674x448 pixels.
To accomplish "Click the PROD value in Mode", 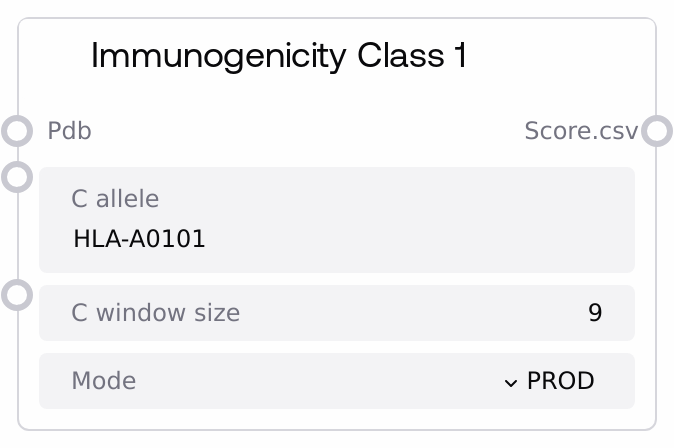I will point(560,381).
